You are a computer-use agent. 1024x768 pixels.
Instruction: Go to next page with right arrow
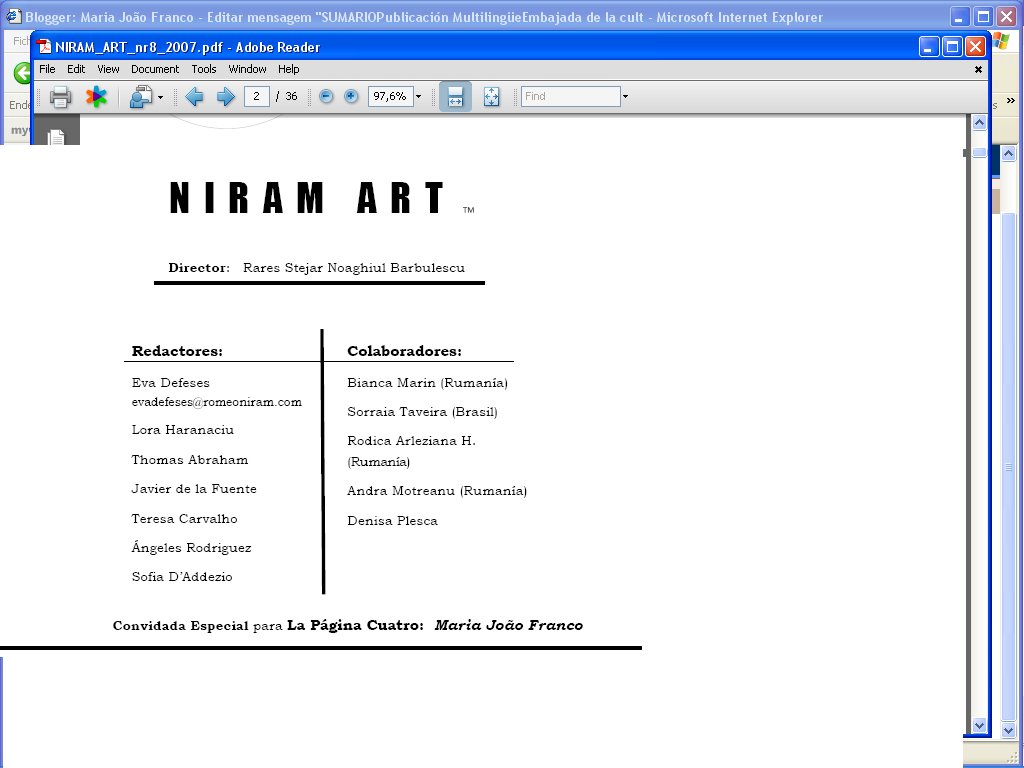pos(224,96)
